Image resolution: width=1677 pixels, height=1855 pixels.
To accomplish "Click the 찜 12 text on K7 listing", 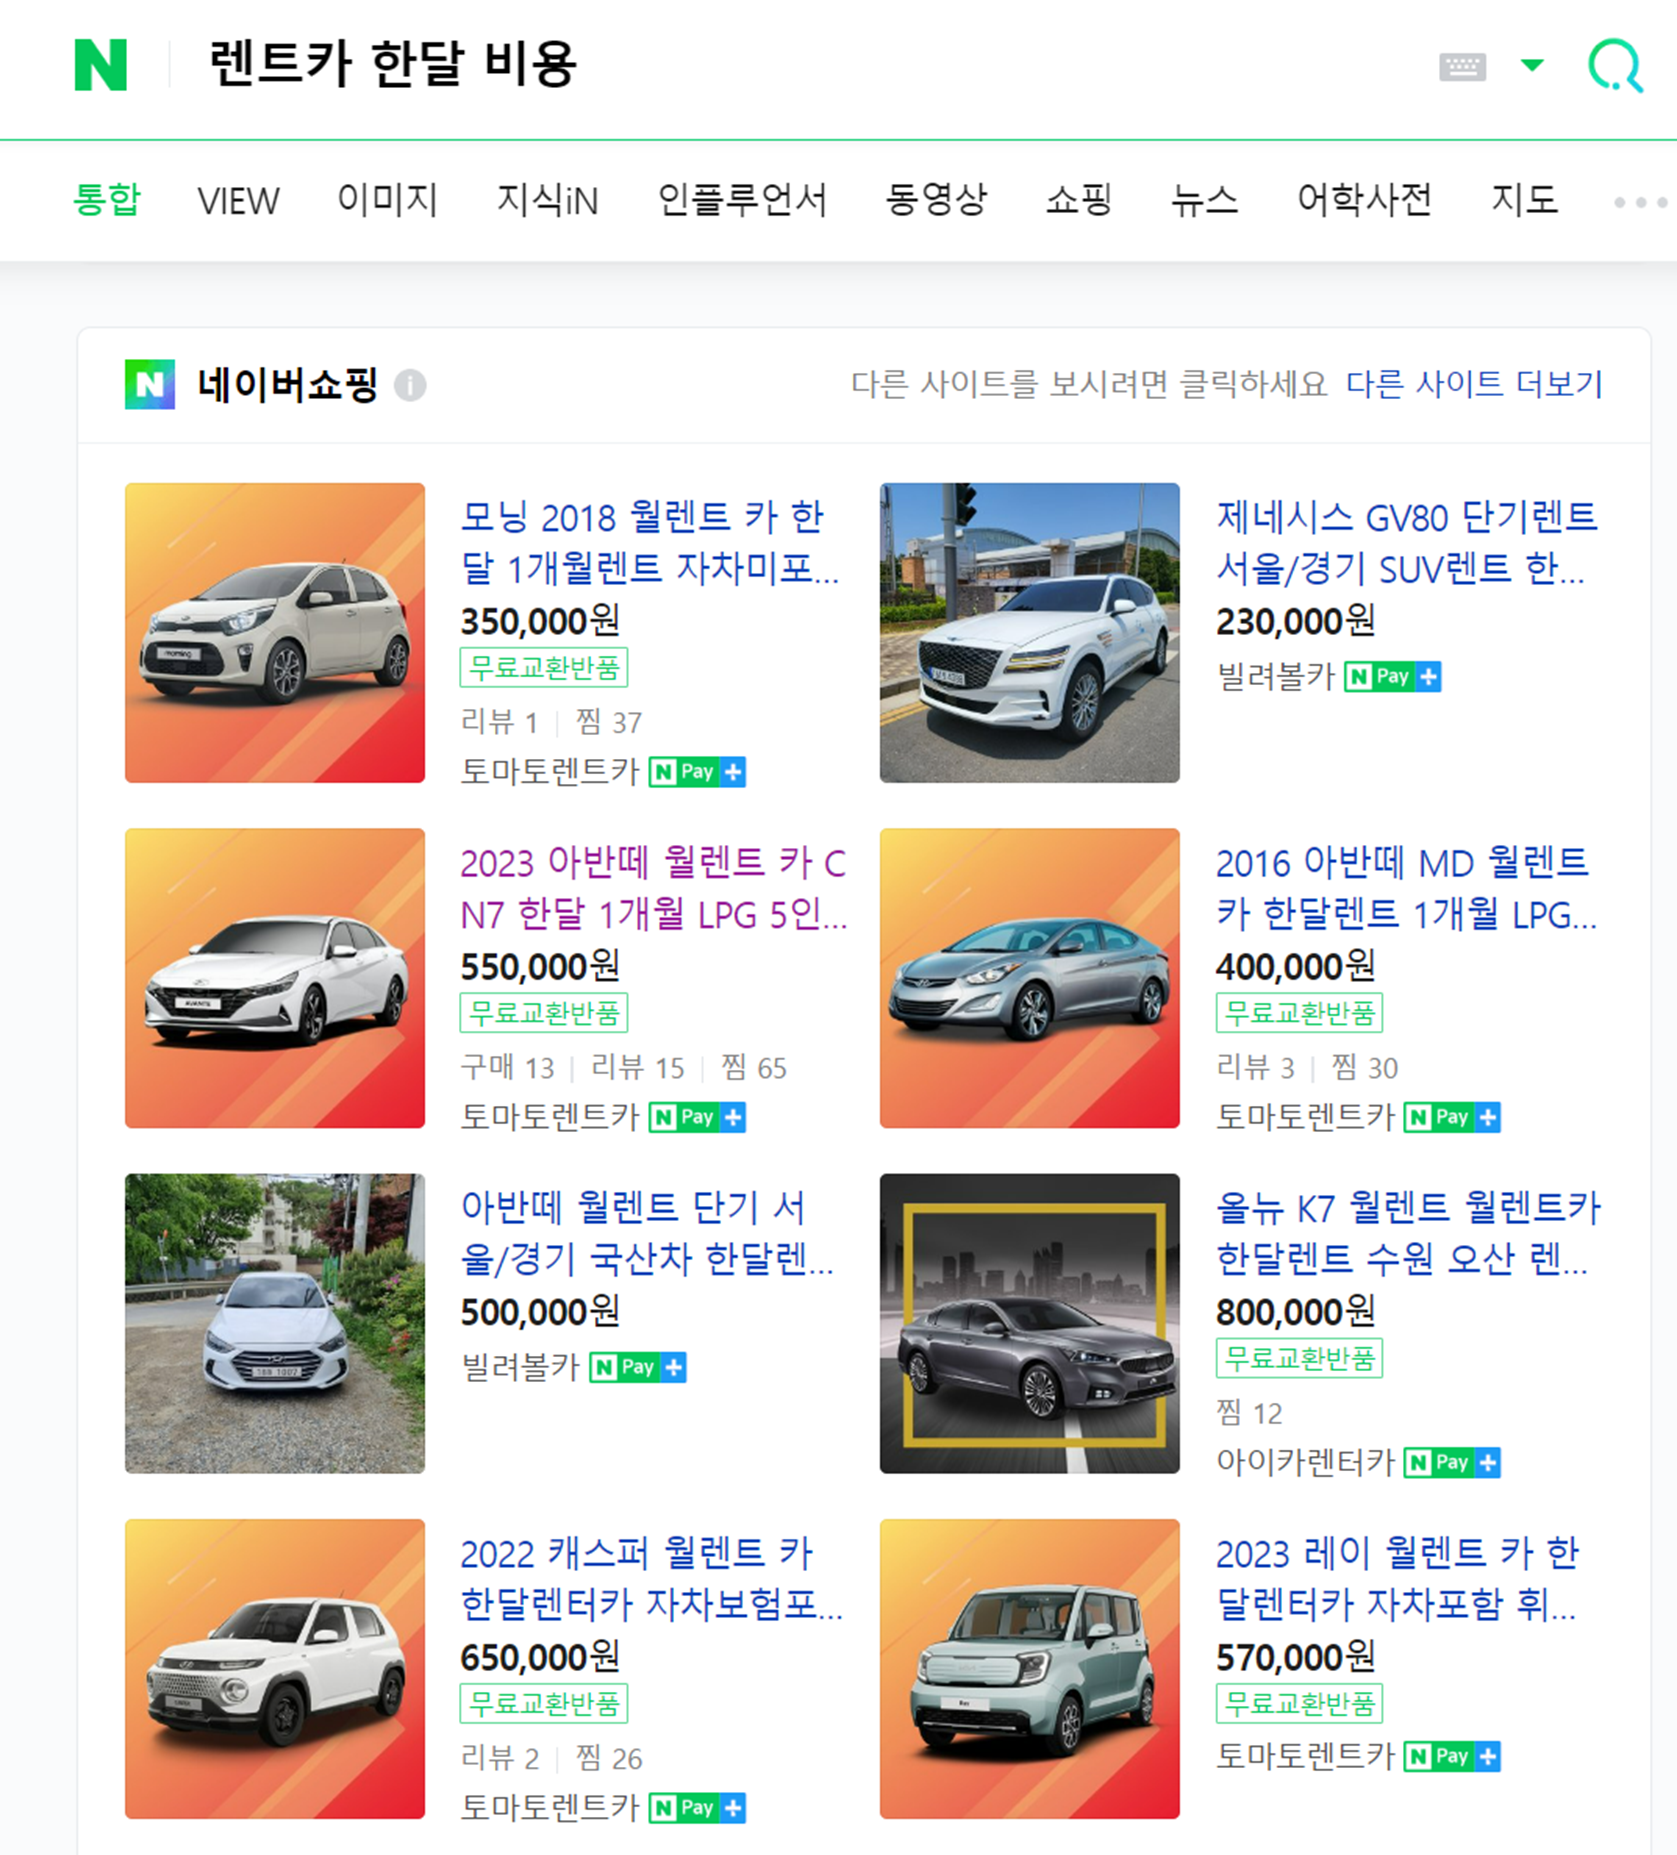I will [x=1249, y=1413].
